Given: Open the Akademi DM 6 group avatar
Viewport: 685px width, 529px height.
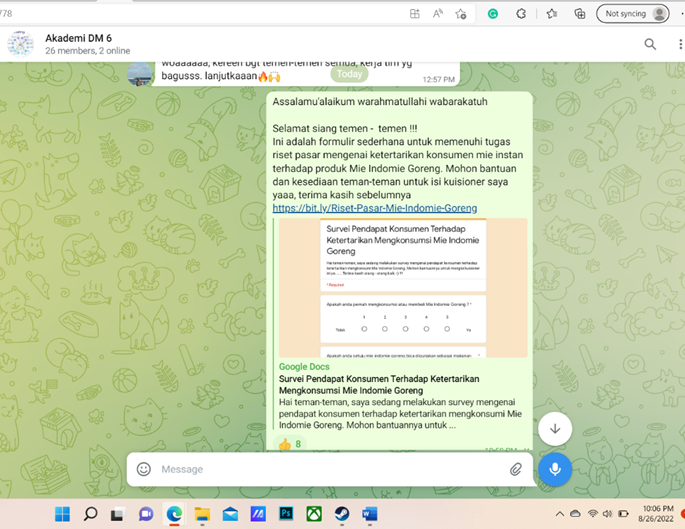Looking at the screenshot, I should click(x=20, y=44).
